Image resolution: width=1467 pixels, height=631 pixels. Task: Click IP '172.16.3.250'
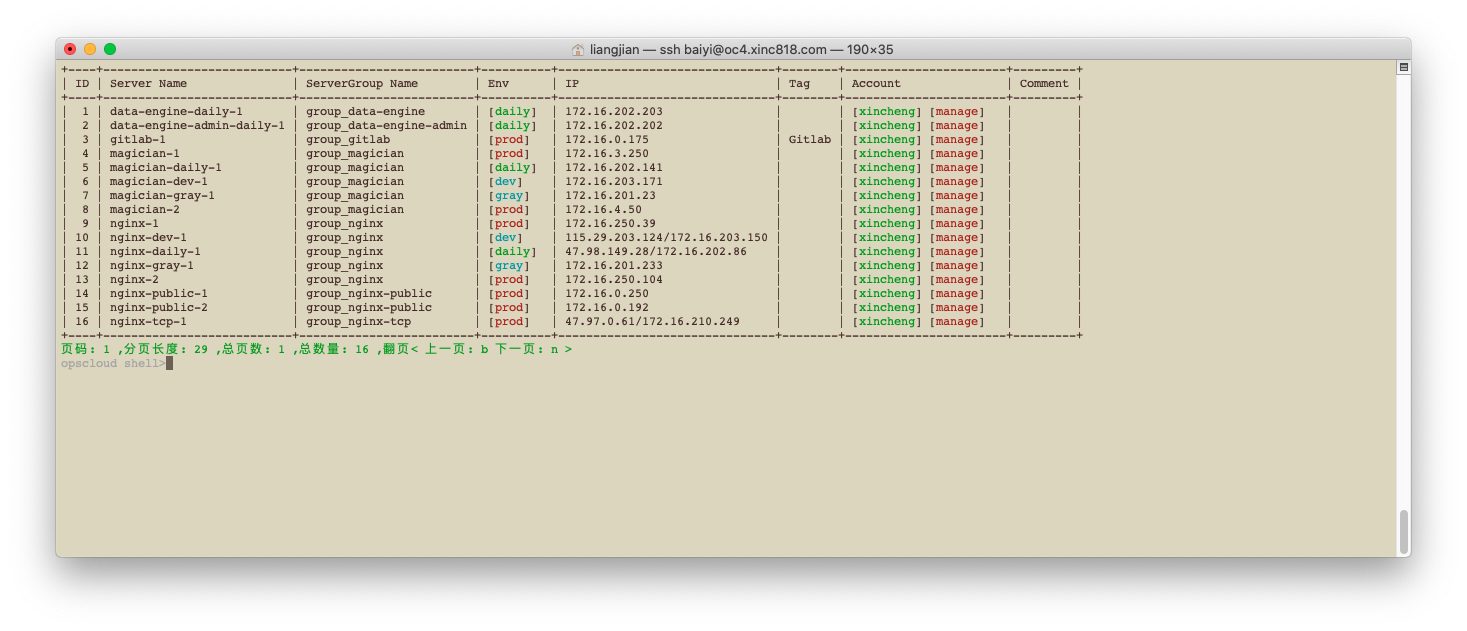coord(607,154)
